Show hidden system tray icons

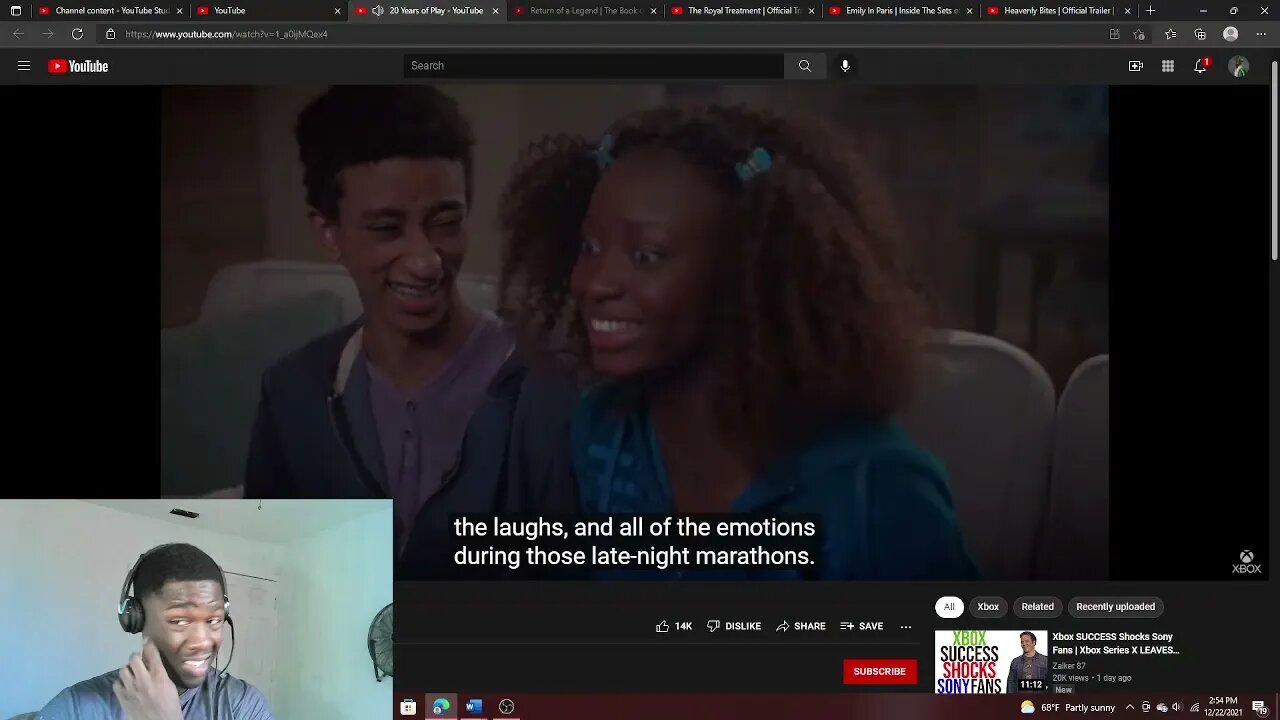click(1131, 708)
